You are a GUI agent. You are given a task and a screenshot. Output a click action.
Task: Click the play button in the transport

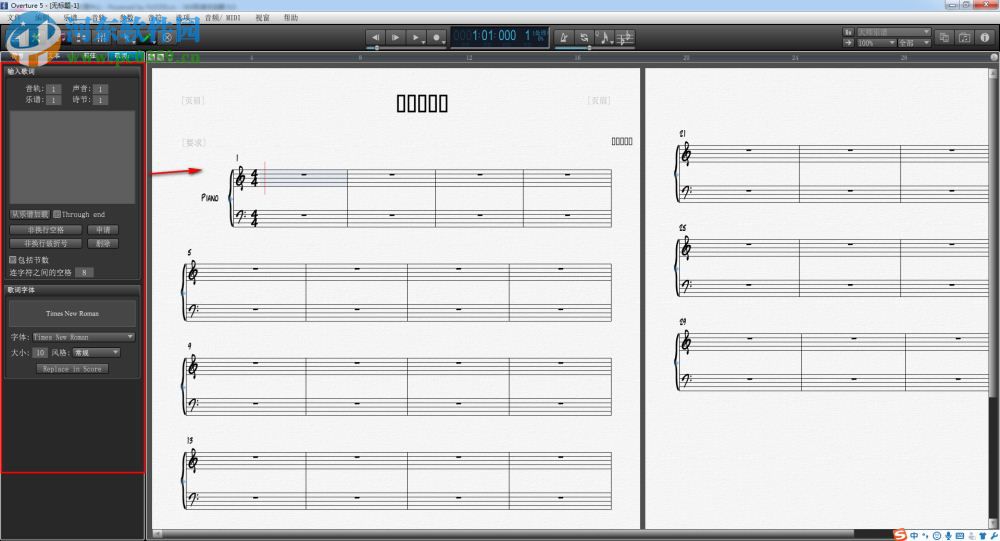[395, 38]
